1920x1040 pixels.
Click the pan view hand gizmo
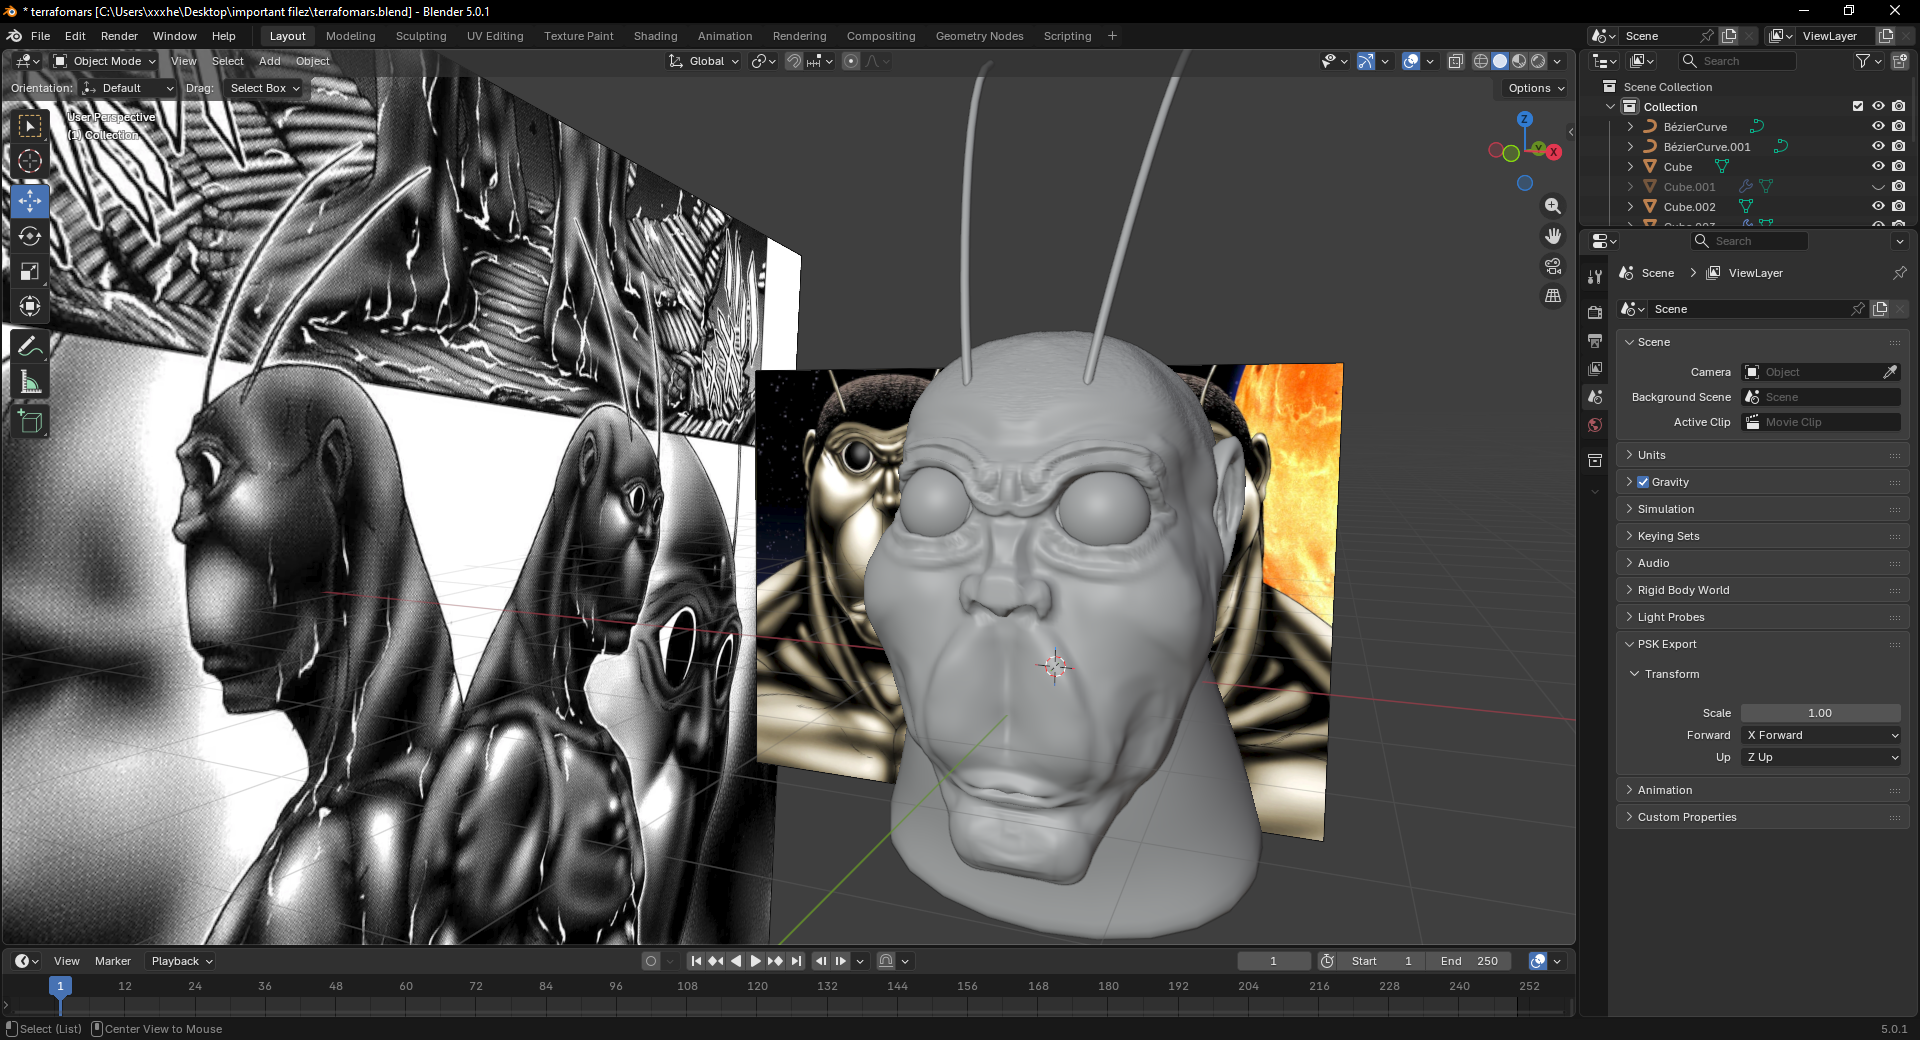1553,236
